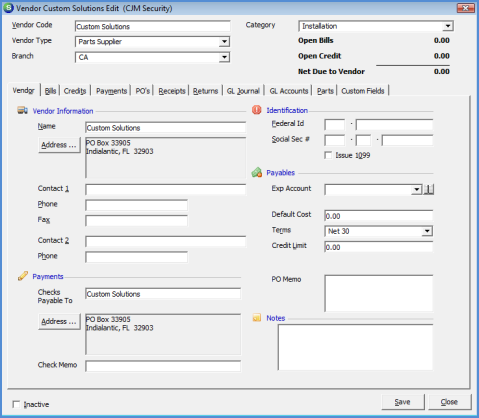Mark the vendor as Inactive
Viewport: 479px width, 418px height.
point(16,404)
